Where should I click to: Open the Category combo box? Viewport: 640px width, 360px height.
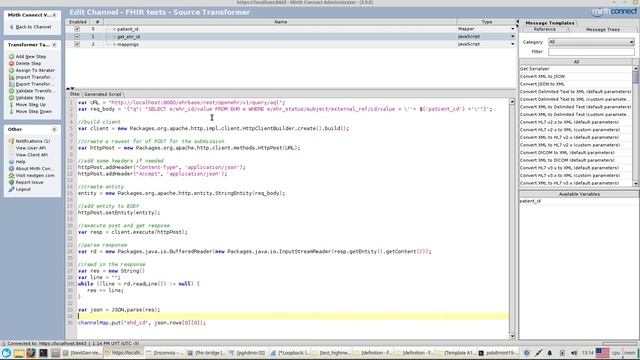coord(591,42)
